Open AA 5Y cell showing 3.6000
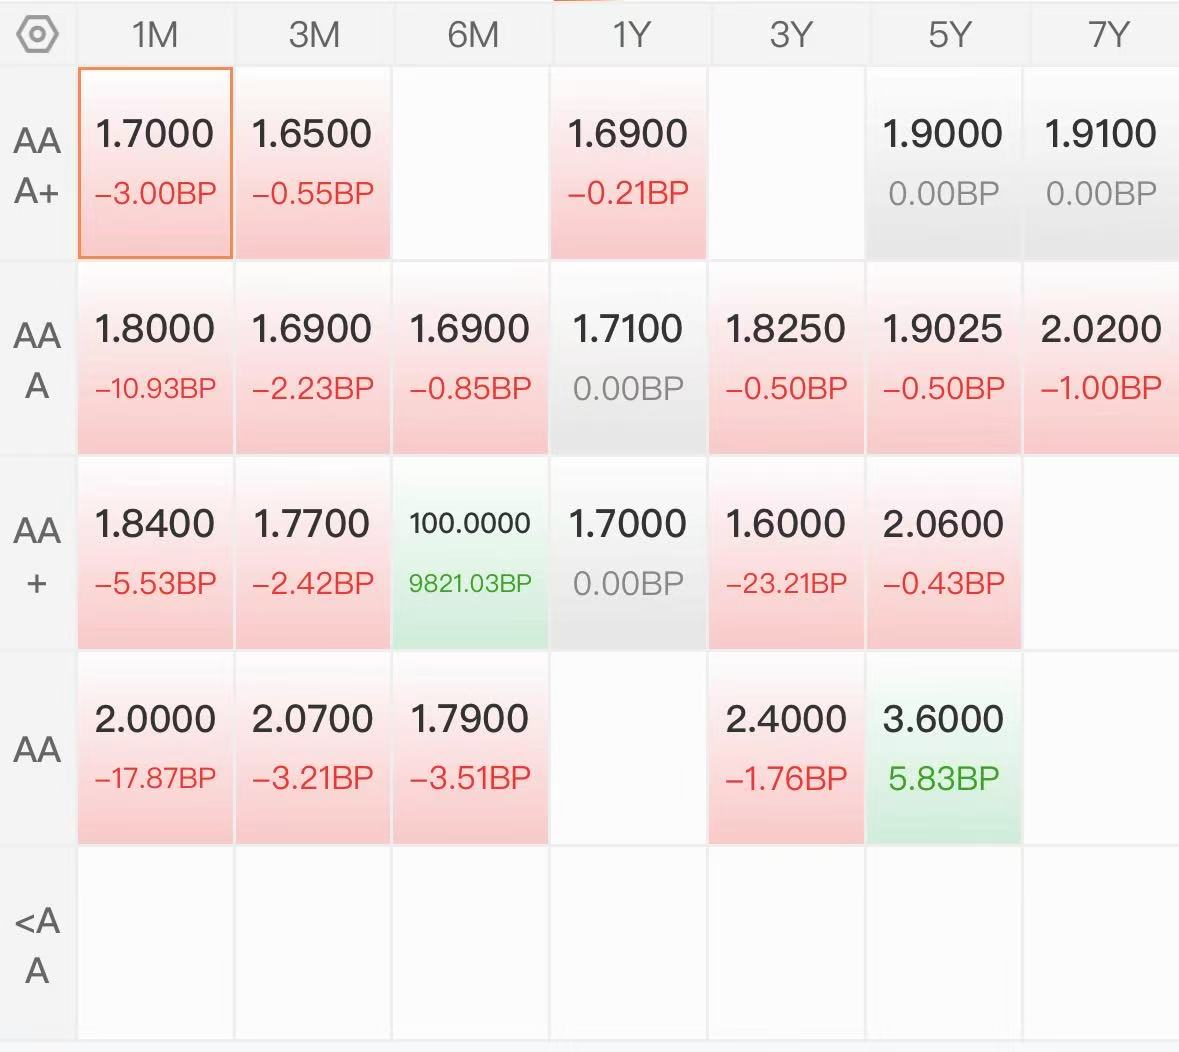Screen dimensions: 1179x1052 tap(944, 748)
